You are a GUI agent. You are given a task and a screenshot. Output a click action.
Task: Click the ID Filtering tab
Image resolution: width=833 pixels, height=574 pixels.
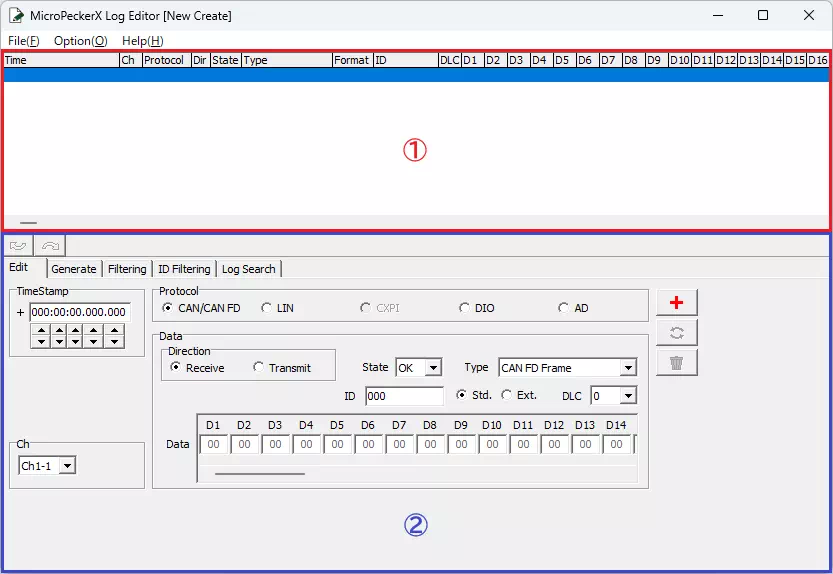click(184, 269)
